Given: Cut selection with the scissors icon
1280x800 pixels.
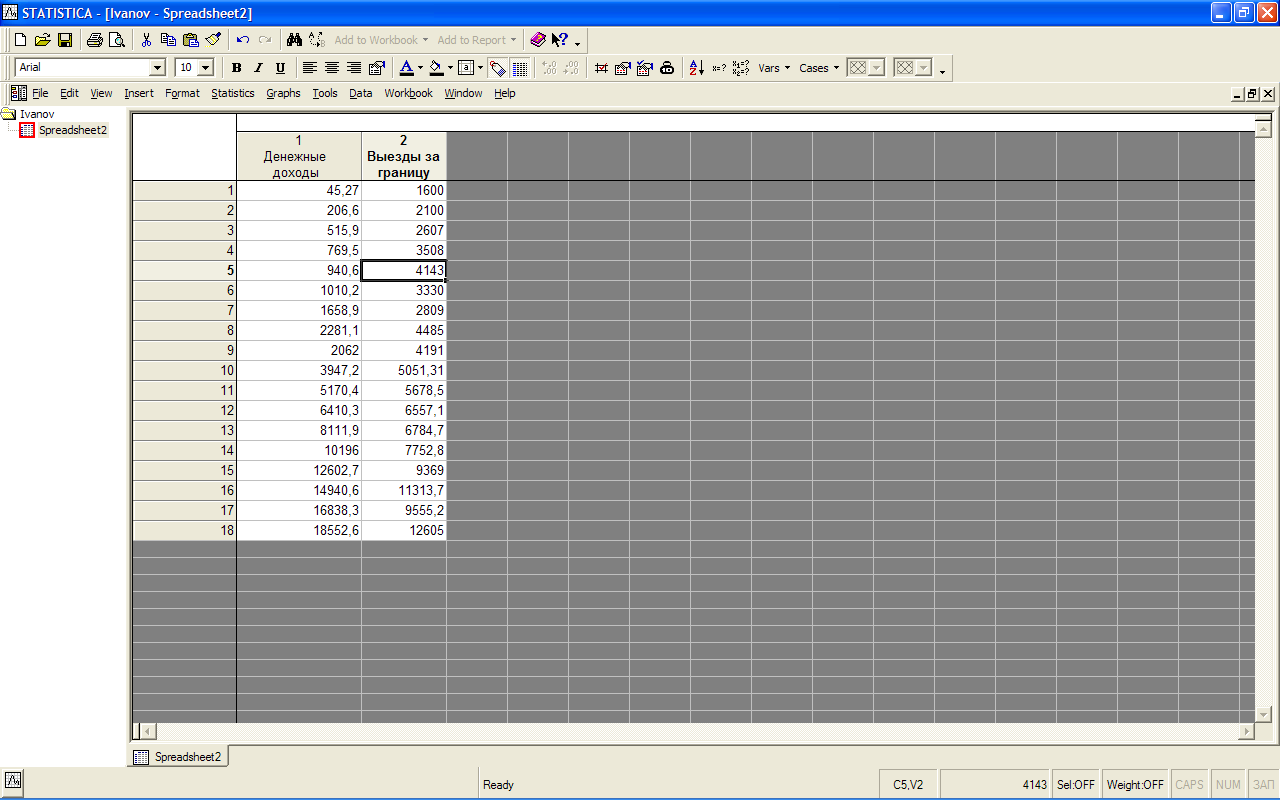Looking at the screenshot, I should click(146, 40).
